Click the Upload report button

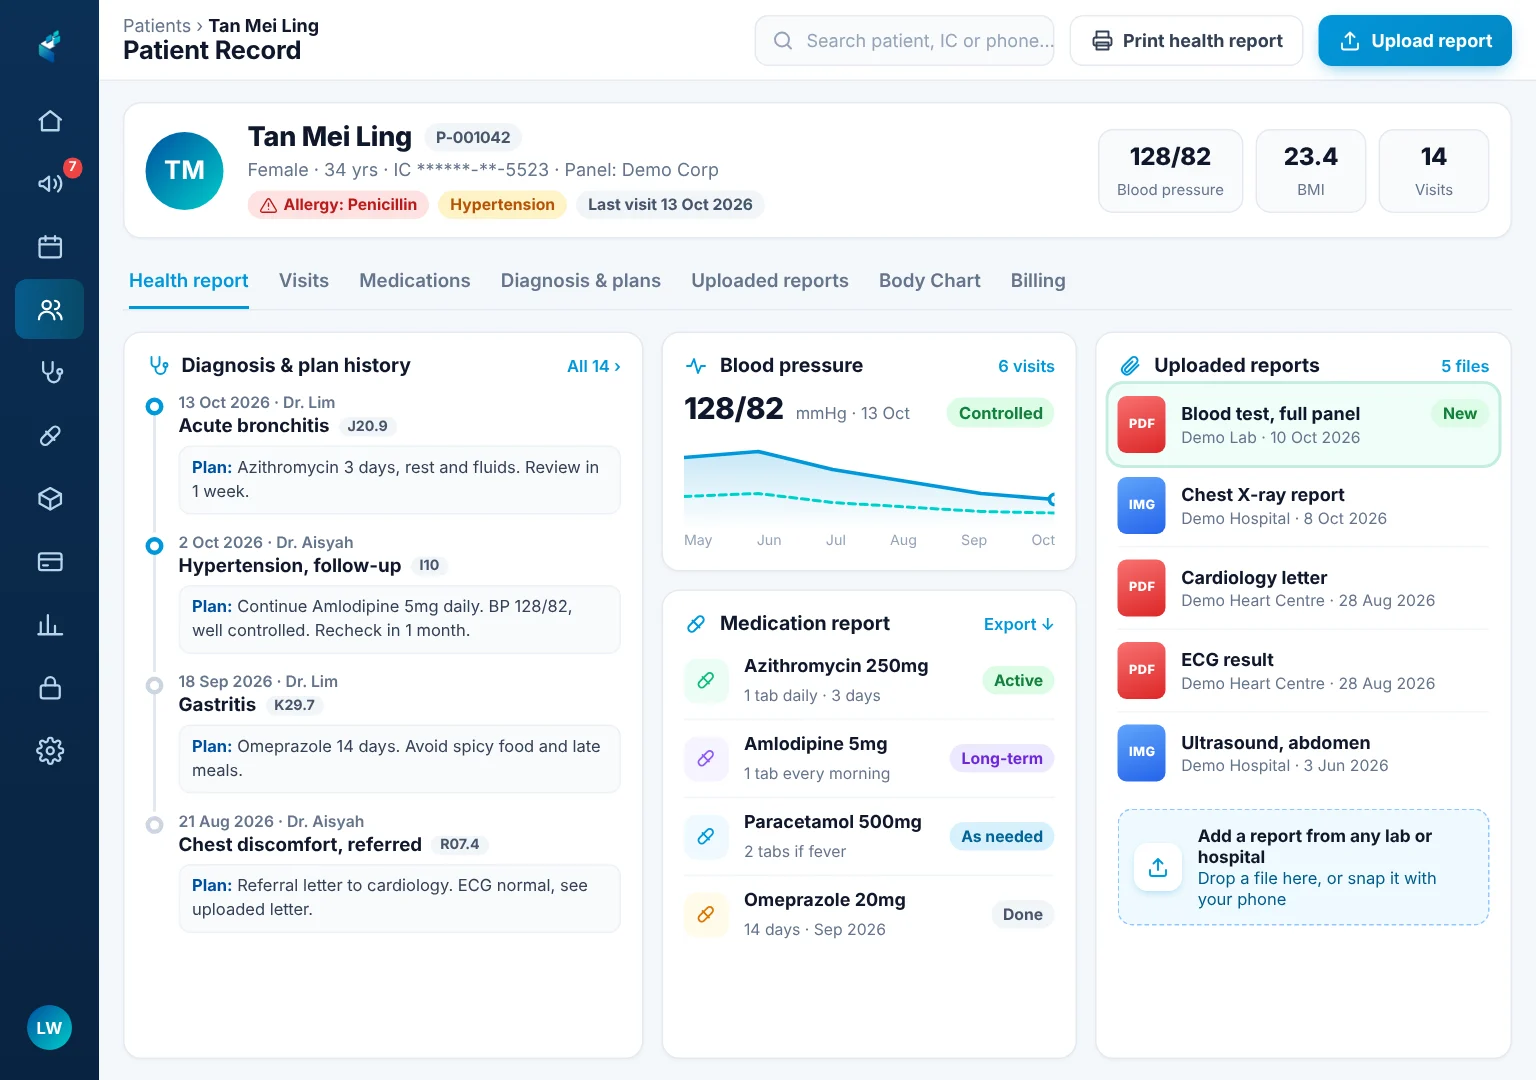[1415, 41]
